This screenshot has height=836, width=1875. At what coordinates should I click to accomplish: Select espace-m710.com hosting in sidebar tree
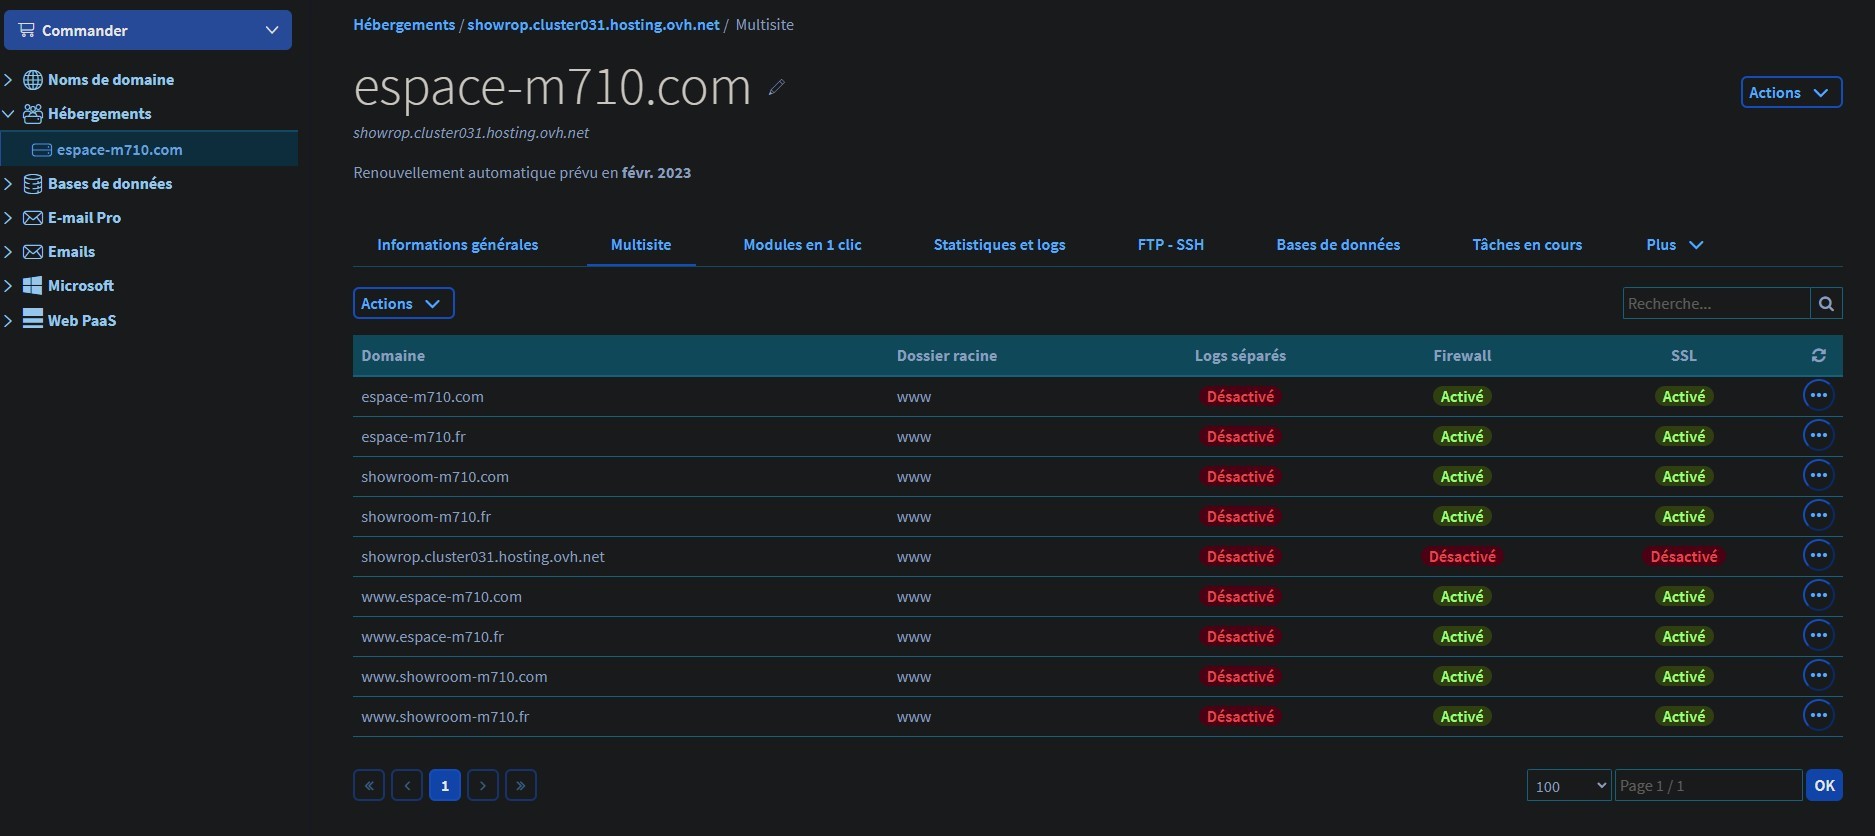(149, 150)
